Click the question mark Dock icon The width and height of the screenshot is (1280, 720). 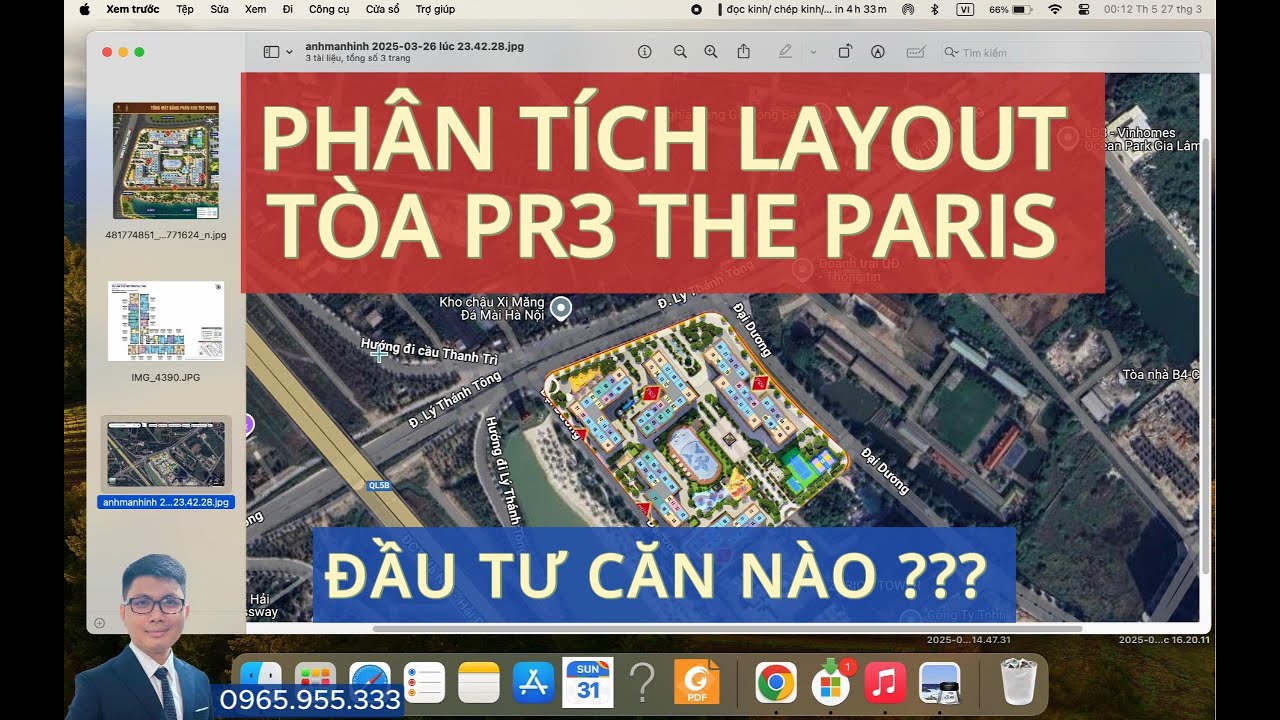coord(643,683)
